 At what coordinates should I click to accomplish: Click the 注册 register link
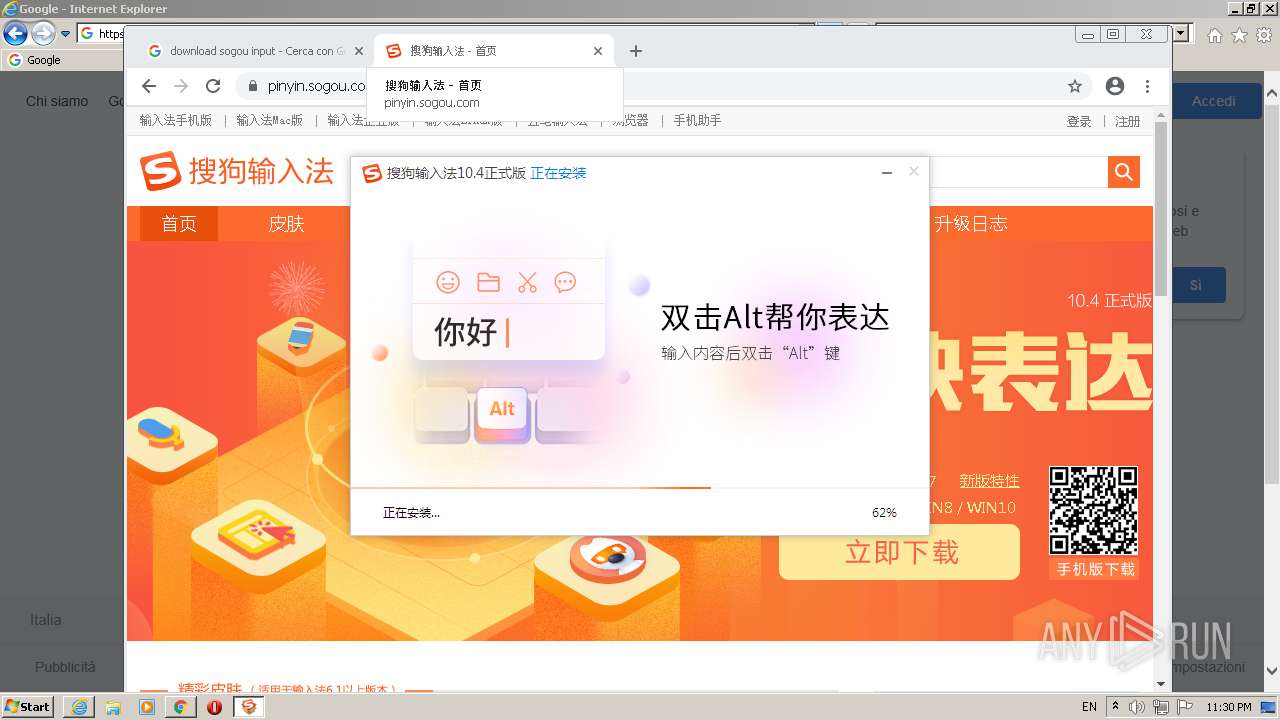pos(1128,121)
